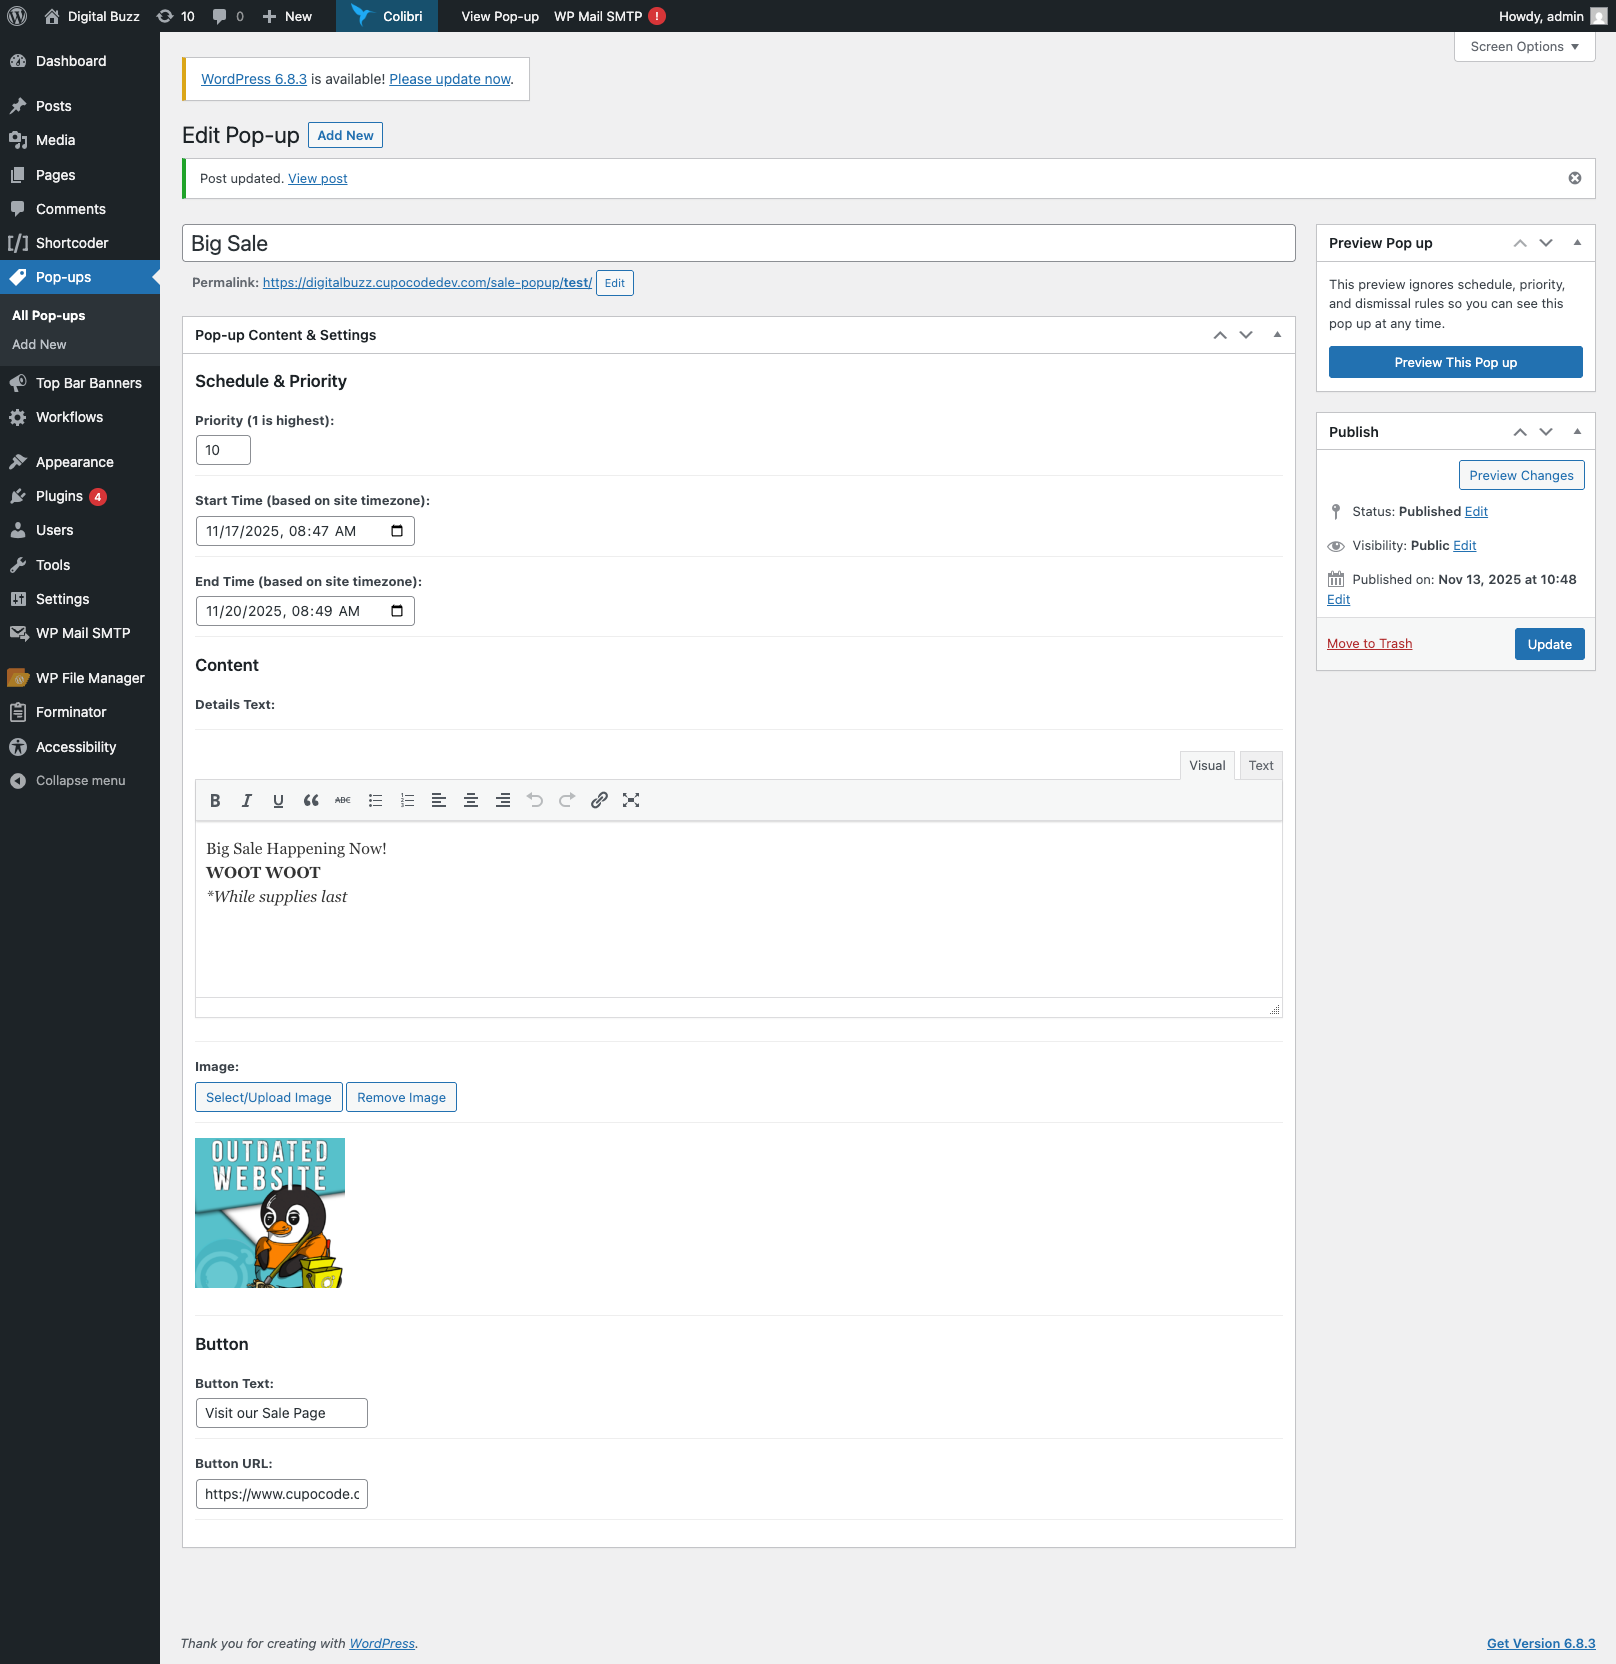1616x1664 pixels.
Task: Click the Undo icon in the editor
Action: tap(535, 800)
